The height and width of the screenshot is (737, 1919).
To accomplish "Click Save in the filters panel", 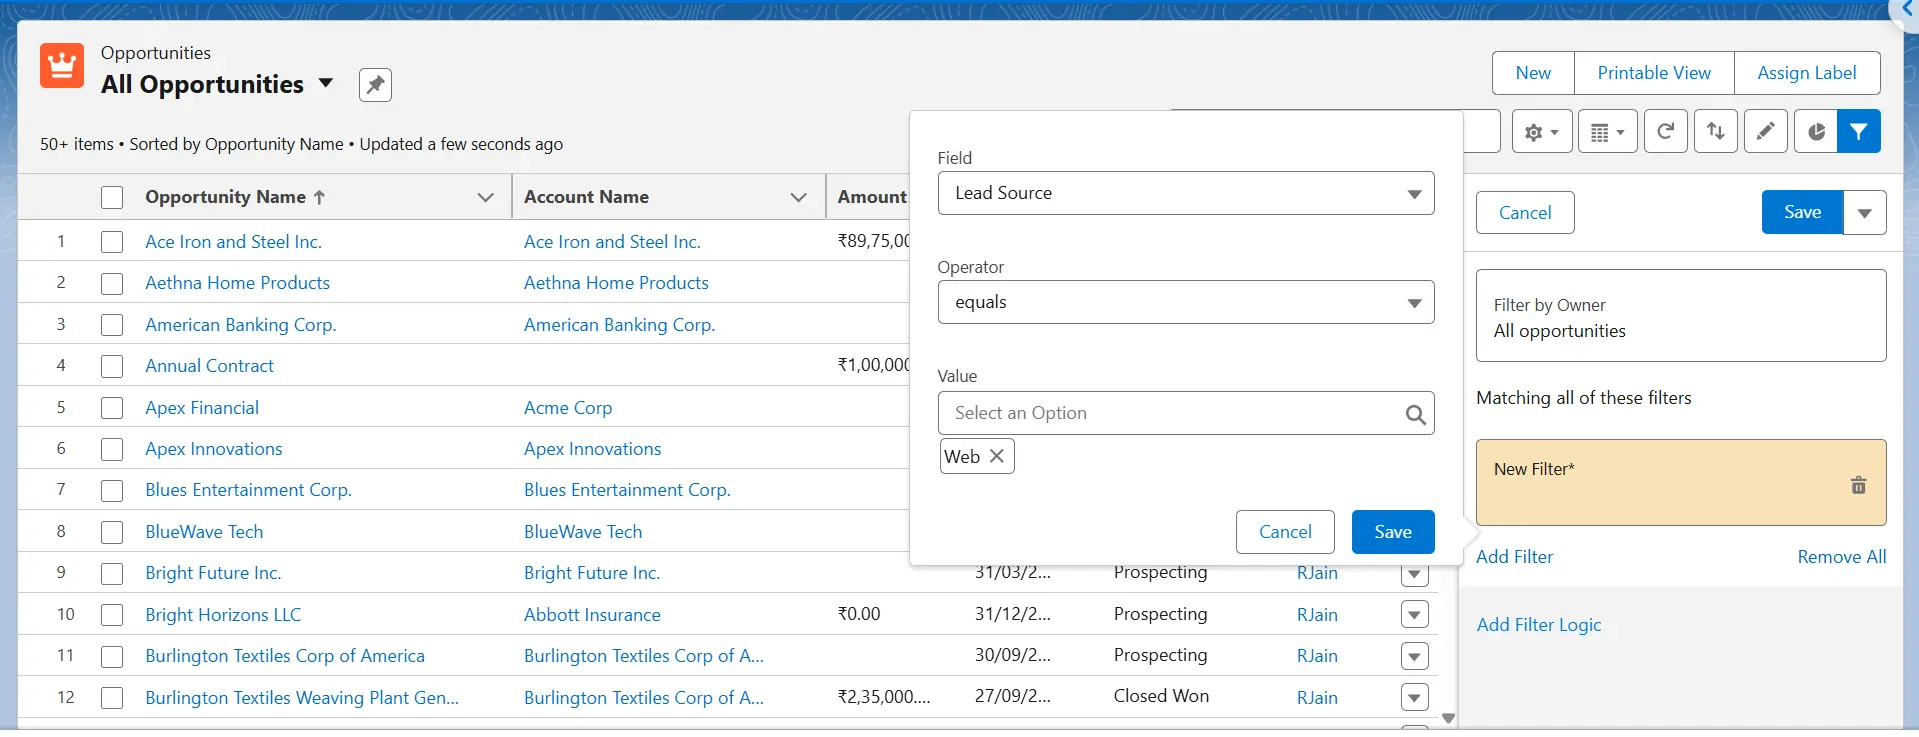I will [1802, 212].
